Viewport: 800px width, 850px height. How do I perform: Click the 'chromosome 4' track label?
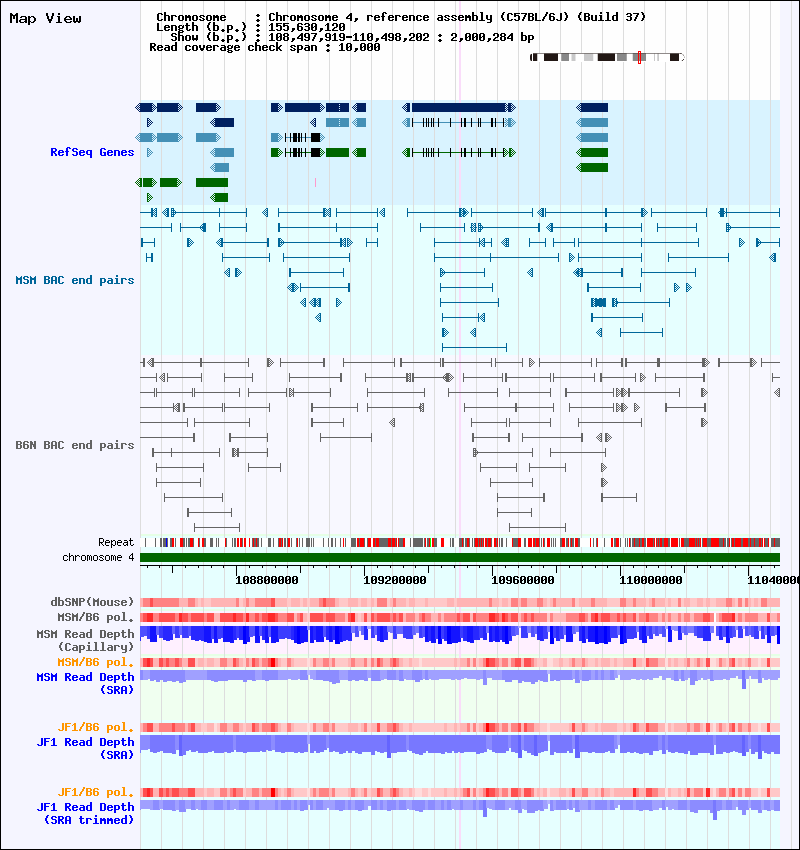pyautogui.click(x=98, y=557)
